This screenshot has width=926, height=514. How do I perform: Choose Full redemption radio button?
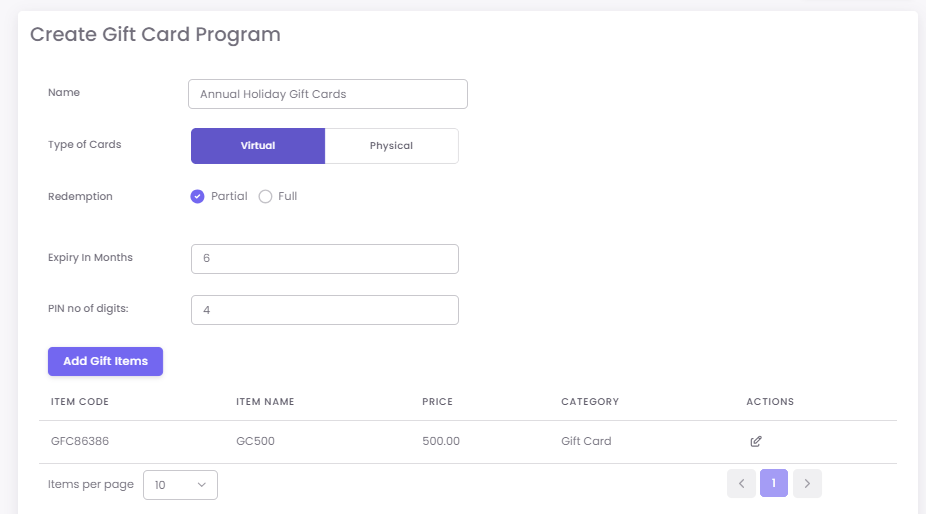(265, 196)
